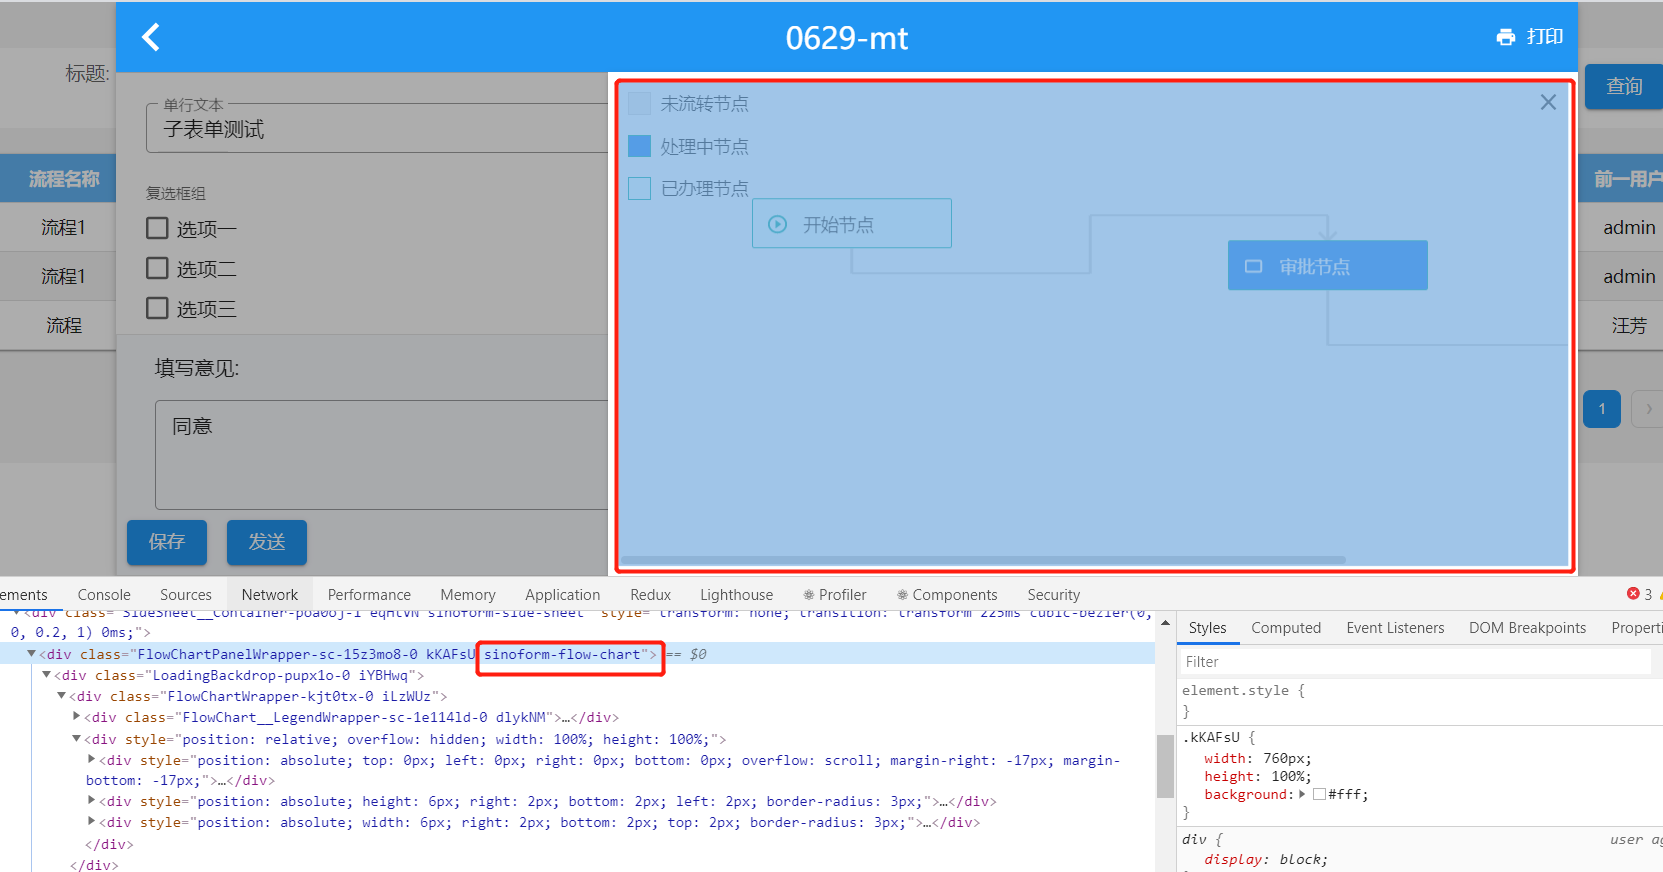Click the 审批节点 rectangle icon
The height and width of the screenshot is (872, 1663).
[1254, 266]
